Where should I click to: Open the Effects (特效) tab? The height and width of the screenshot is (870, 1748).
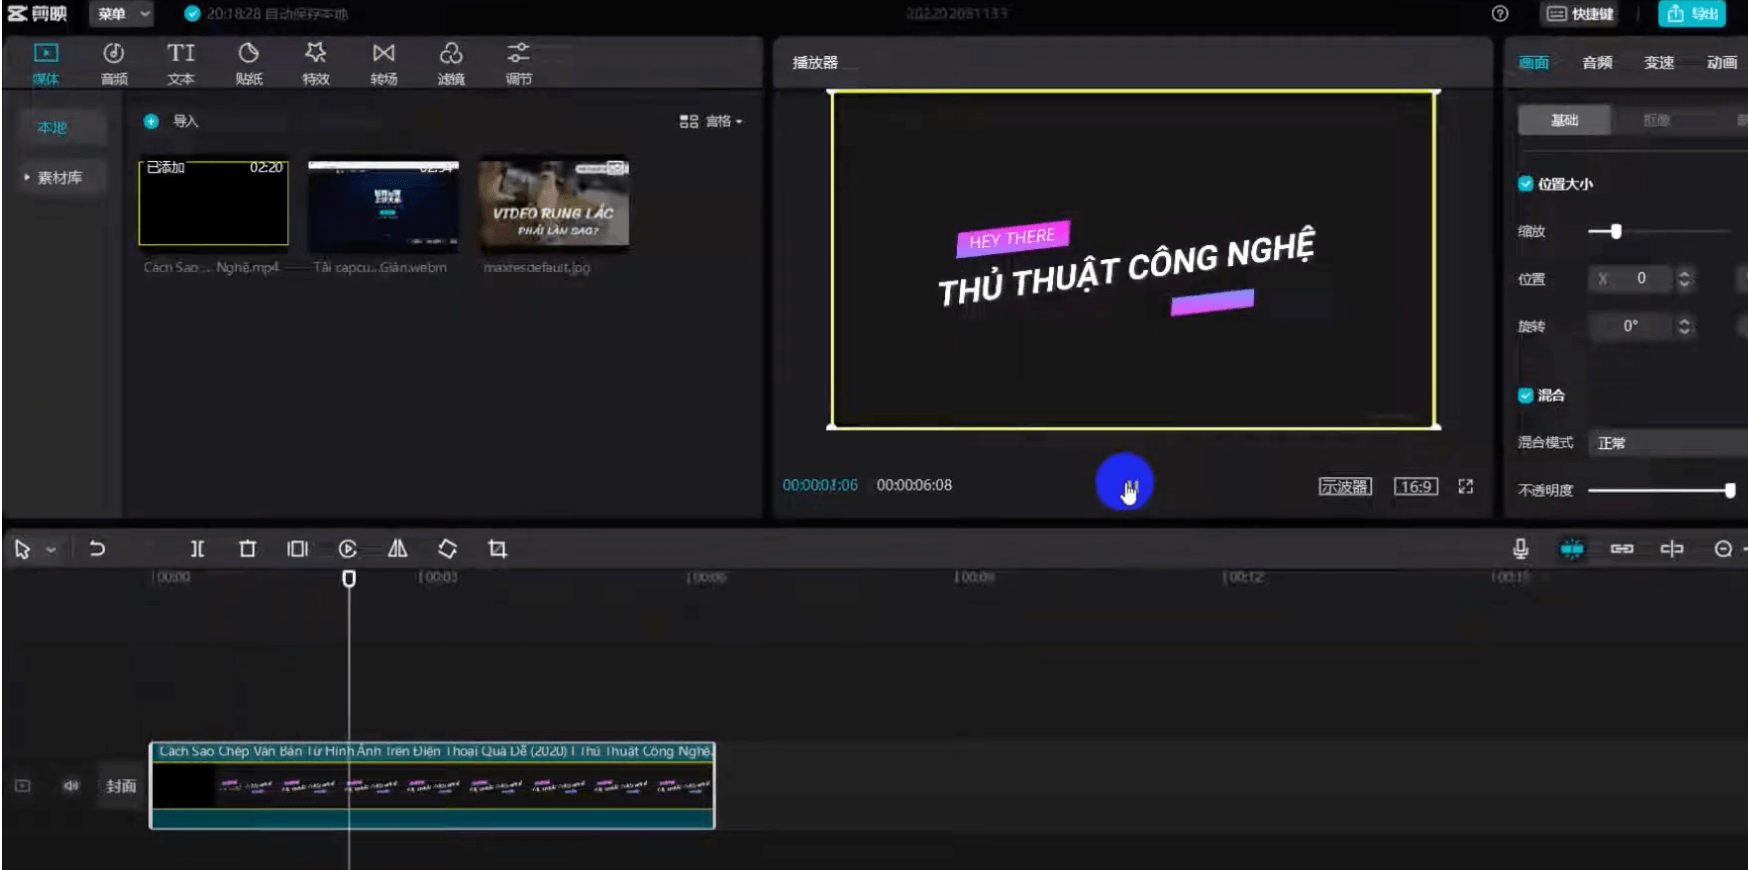[316, 64]
